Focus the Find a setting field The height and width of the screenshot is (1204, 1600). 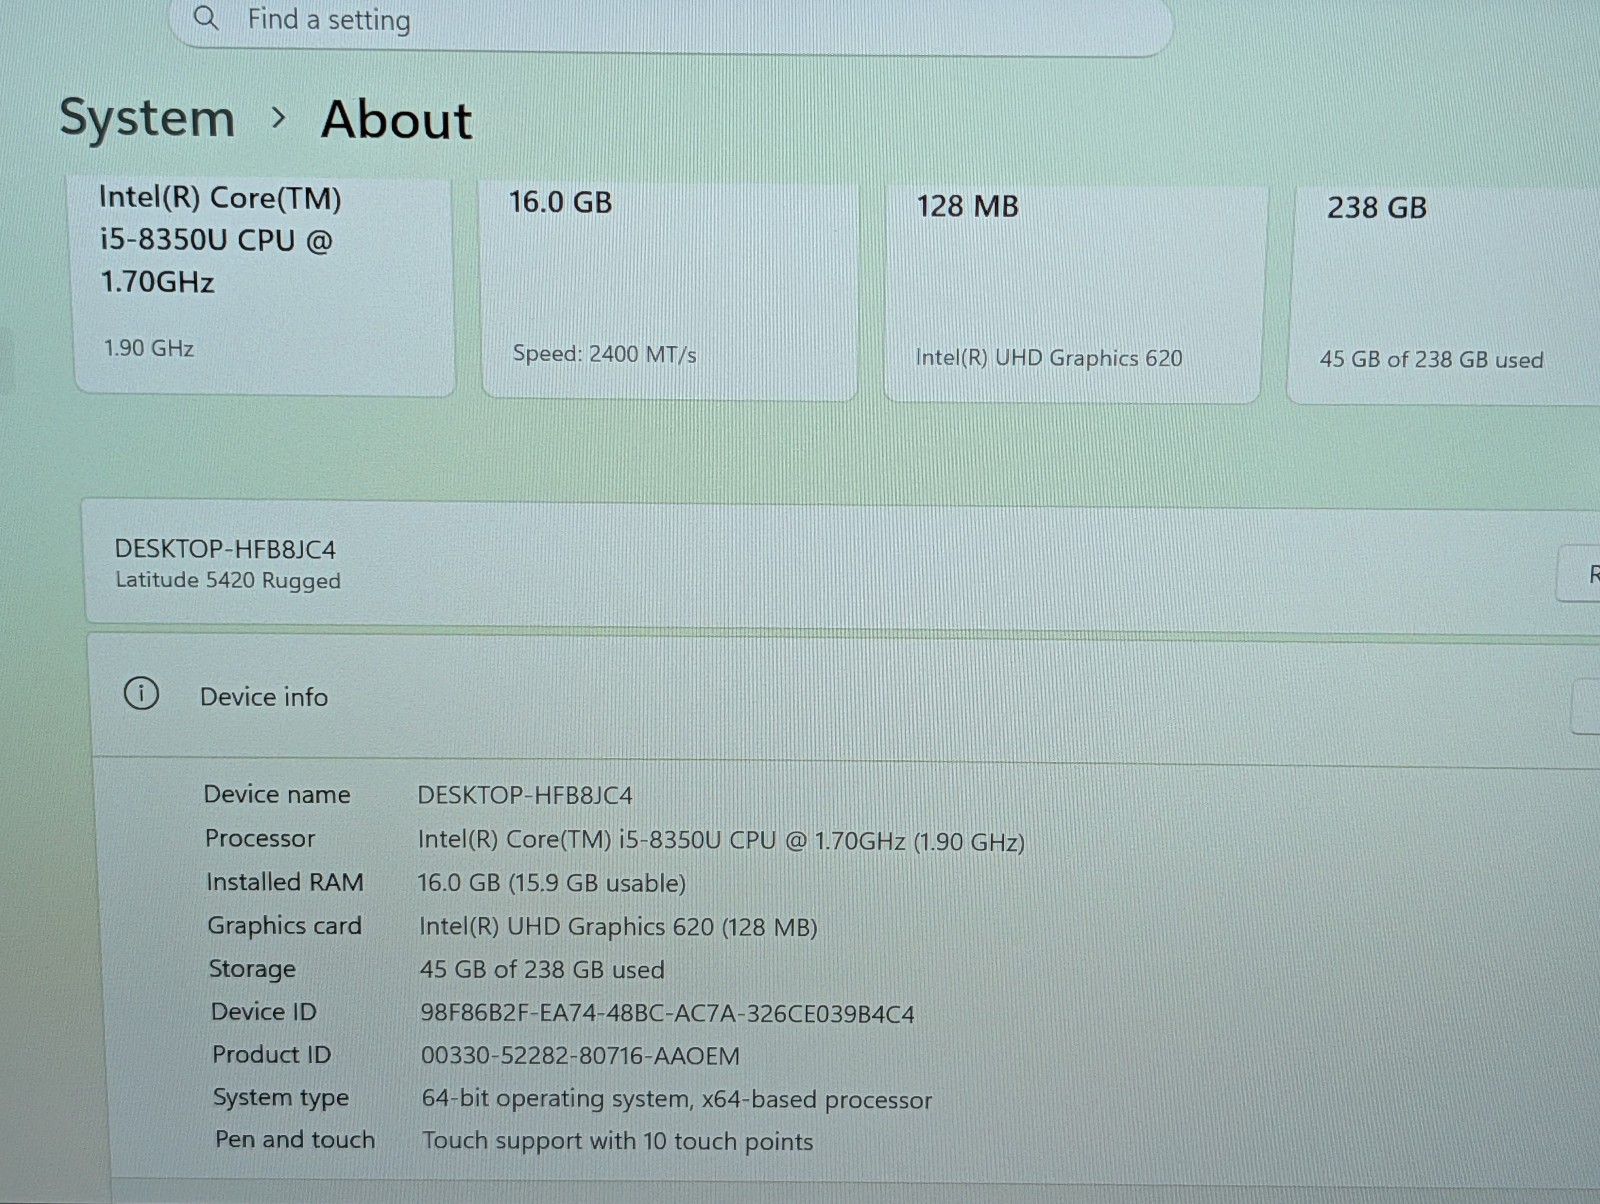click(671, 22)
